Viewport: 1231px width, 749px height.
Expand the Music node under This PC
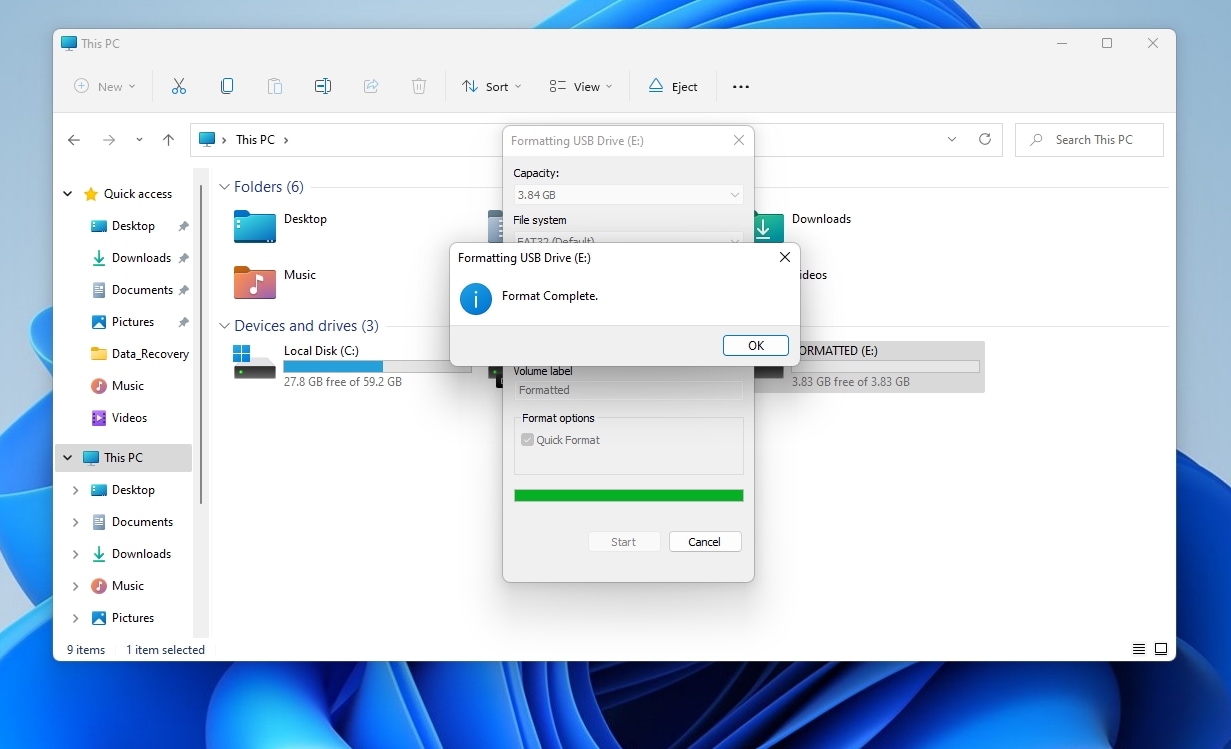75,586
